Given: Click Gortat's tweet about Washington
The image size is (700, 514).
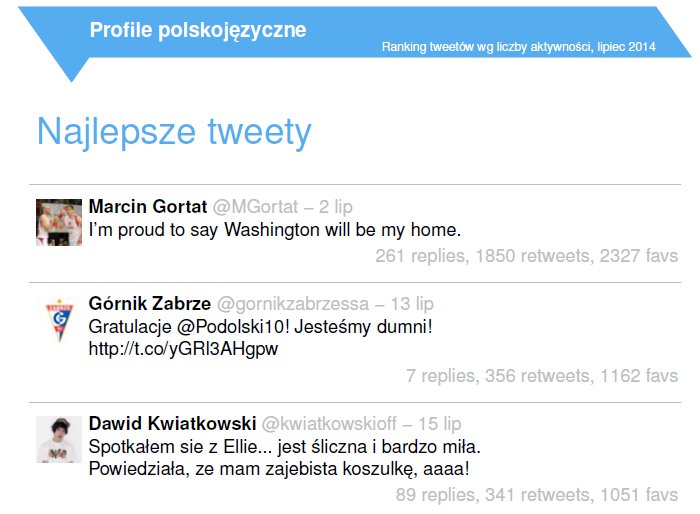Looking at the screenshot, I should tap(275, 230).
